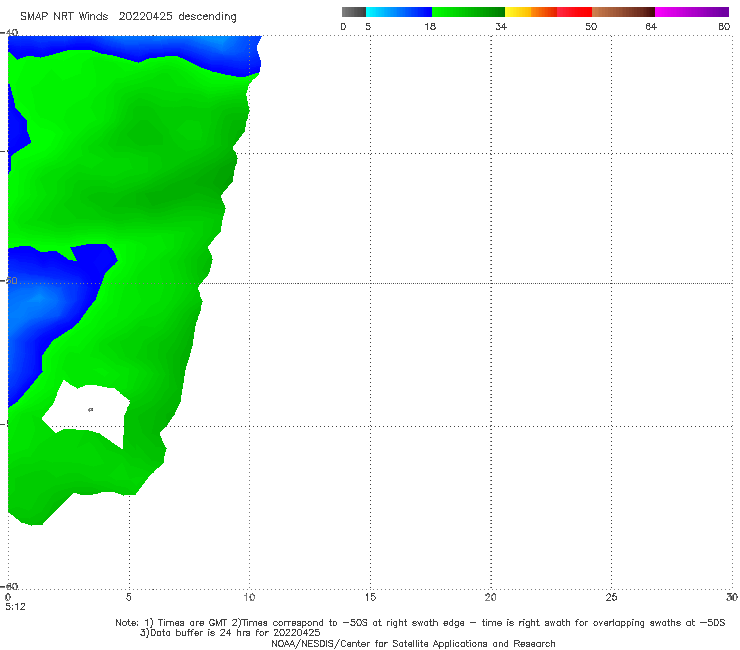Screen dimensions: 740x650
Task: Click the 'Note: 1) Times are GMT' line
Action: coord(420,623)
